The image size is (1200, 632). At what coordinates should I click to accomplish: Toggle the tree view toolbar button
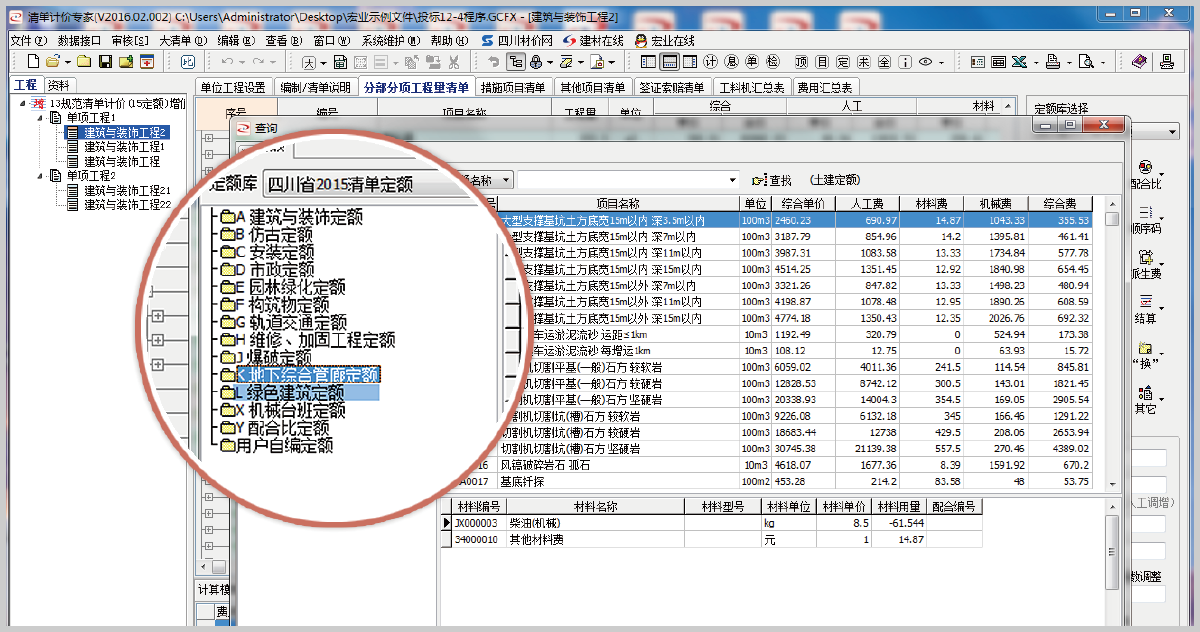pyautogui.click(x=516, y=62)
